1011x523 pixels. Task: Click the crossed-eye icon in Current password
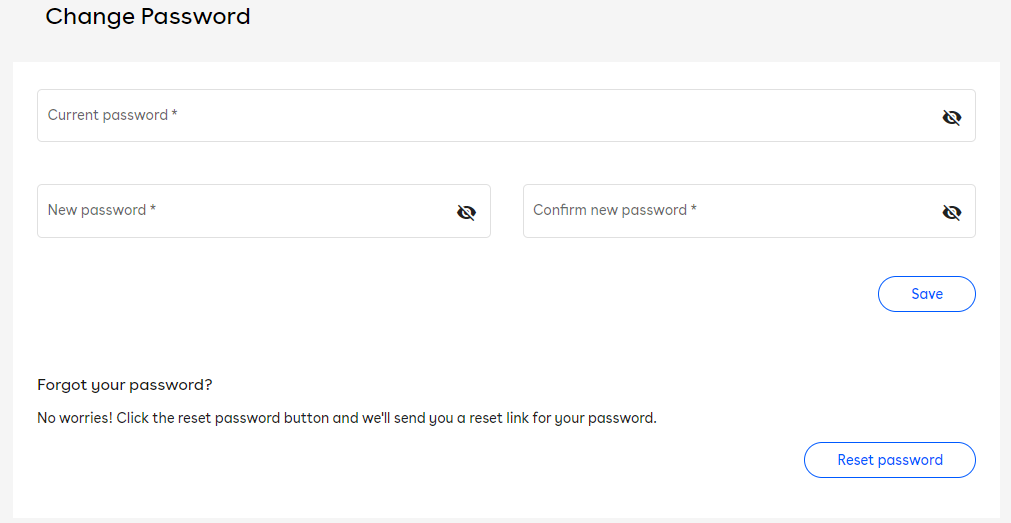(951, 117)
